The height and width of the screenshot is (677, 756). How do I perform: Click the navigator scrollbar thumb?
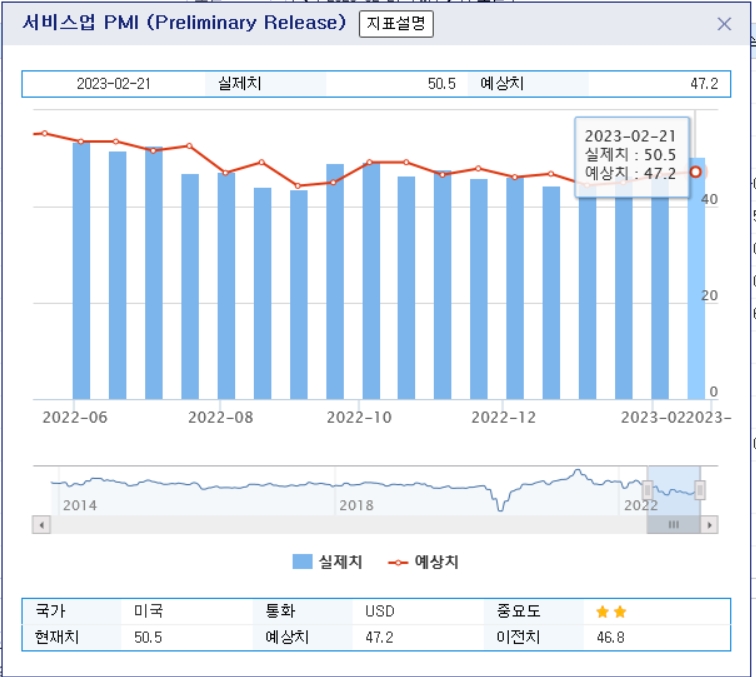coord(674,525)
